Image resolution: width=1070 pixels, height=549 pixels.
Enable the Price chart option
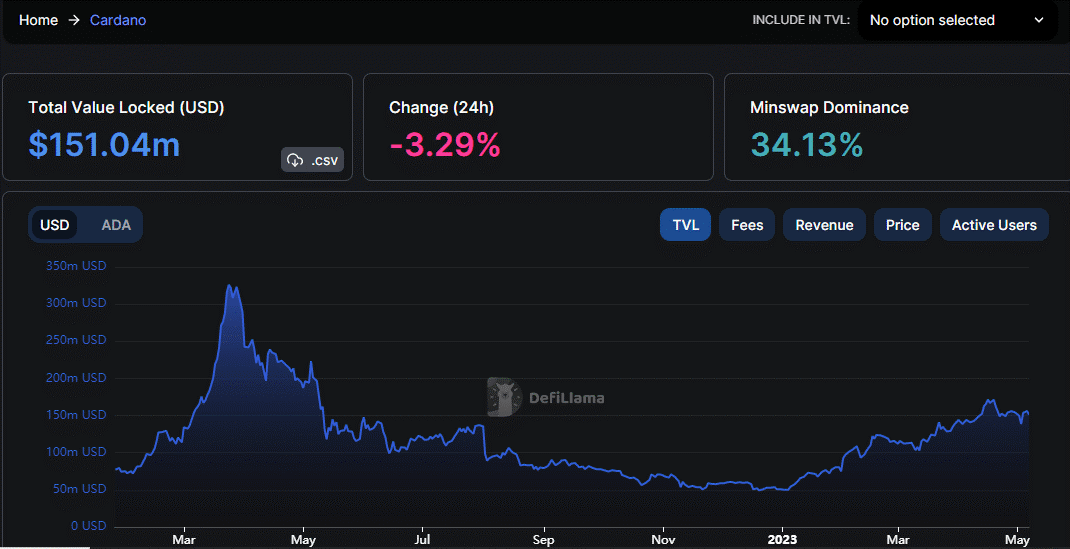(x=902, y=225)
